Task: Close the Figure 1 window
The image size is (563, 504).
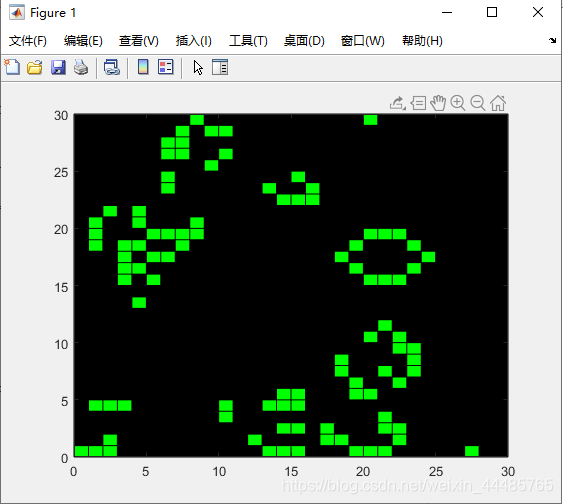Action: click(x=538, y=13)
